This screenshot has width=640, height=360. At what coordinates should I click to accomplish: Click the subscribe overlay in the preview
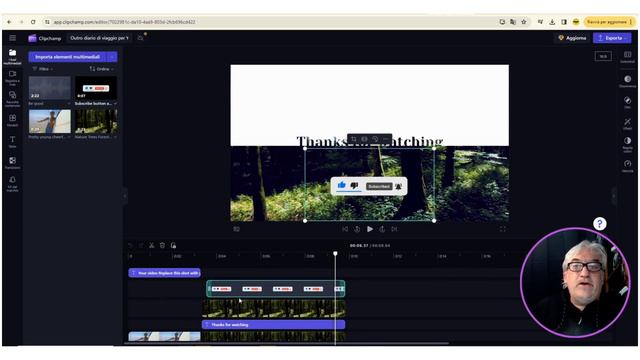coord(369,186)
